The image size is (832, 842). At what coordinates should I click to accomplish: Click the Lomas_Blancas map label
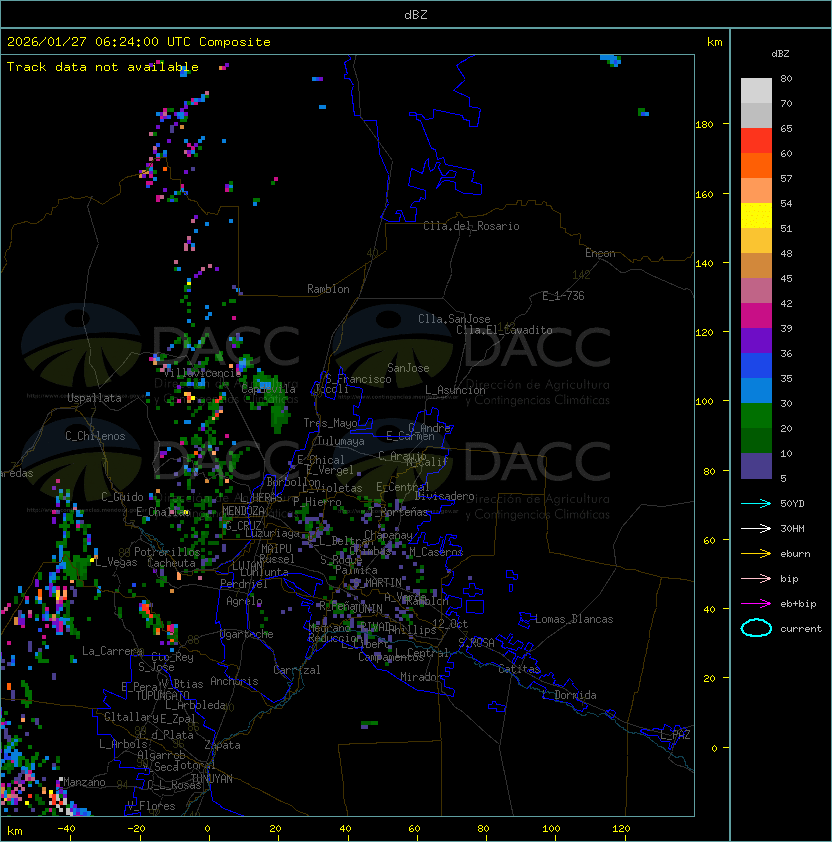pos(574,619)
